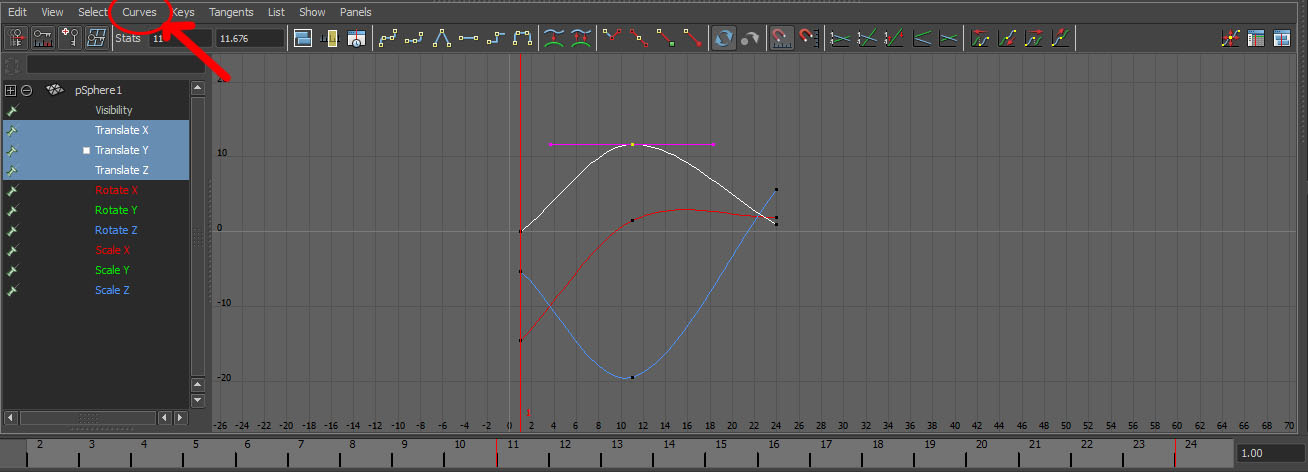Expand the pSphere1 node with plus icon
Viewport: 1308px width, 472px height.
click(x=11, y=90)
